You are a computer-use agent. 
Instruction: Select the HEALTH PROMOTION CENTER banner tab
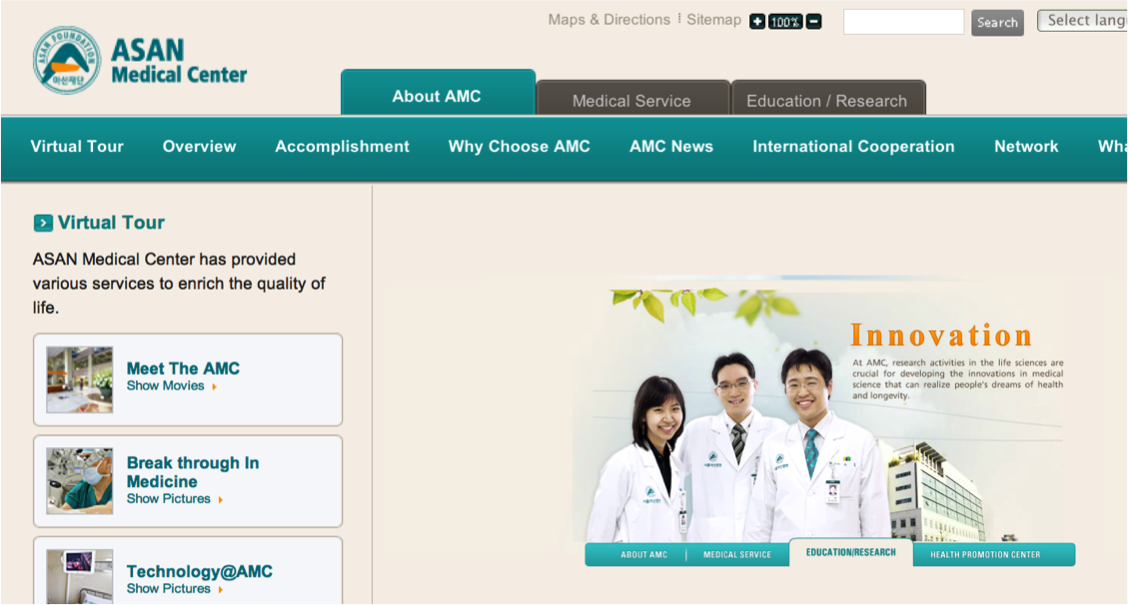pos(986,555)
